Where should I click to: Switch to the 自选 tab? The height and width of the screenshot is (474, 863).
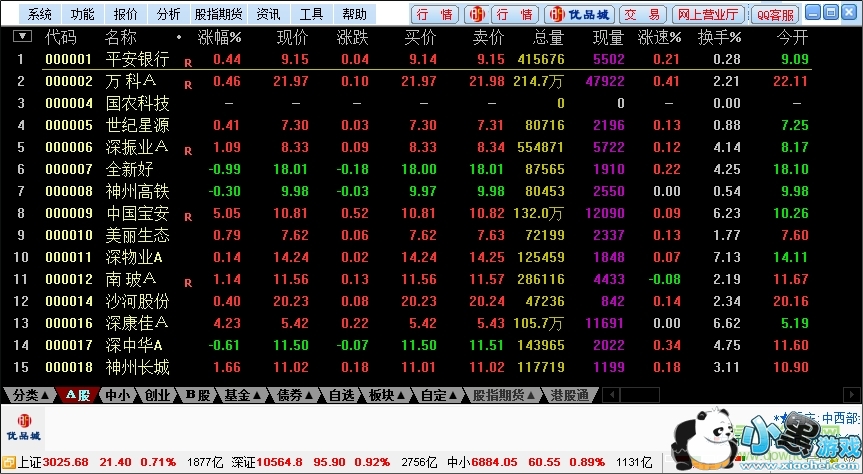click(x=341, y=395)
